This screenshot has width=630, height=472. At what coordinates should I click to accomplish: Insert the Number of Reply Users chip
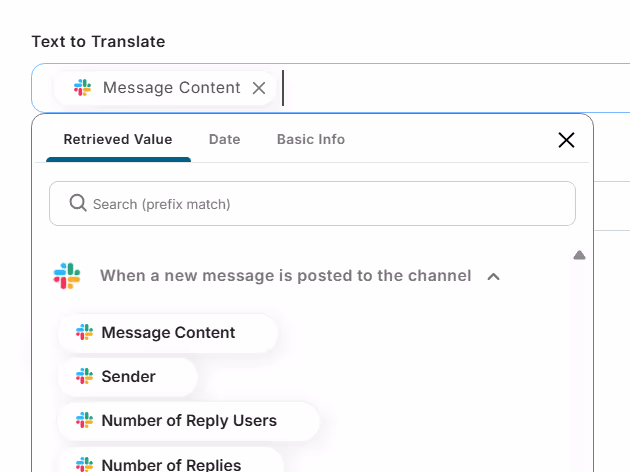pyautogui.click(x=188, y=421)
